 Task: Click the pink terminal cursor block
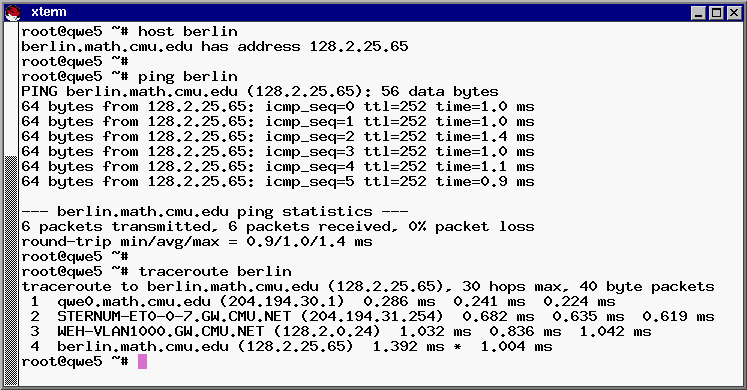click(x=142, y=361)
